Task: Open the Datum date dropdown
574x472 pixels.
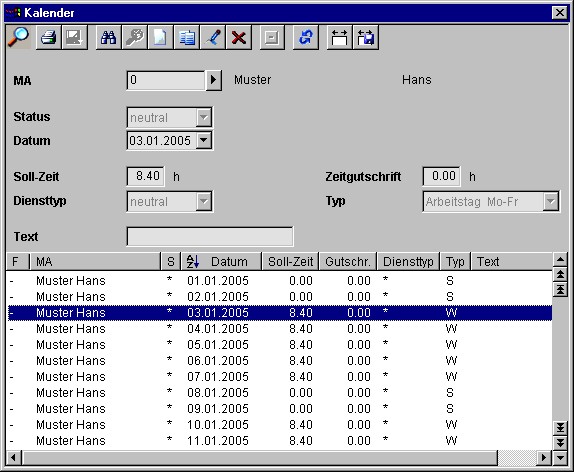Action: [204, 140]
